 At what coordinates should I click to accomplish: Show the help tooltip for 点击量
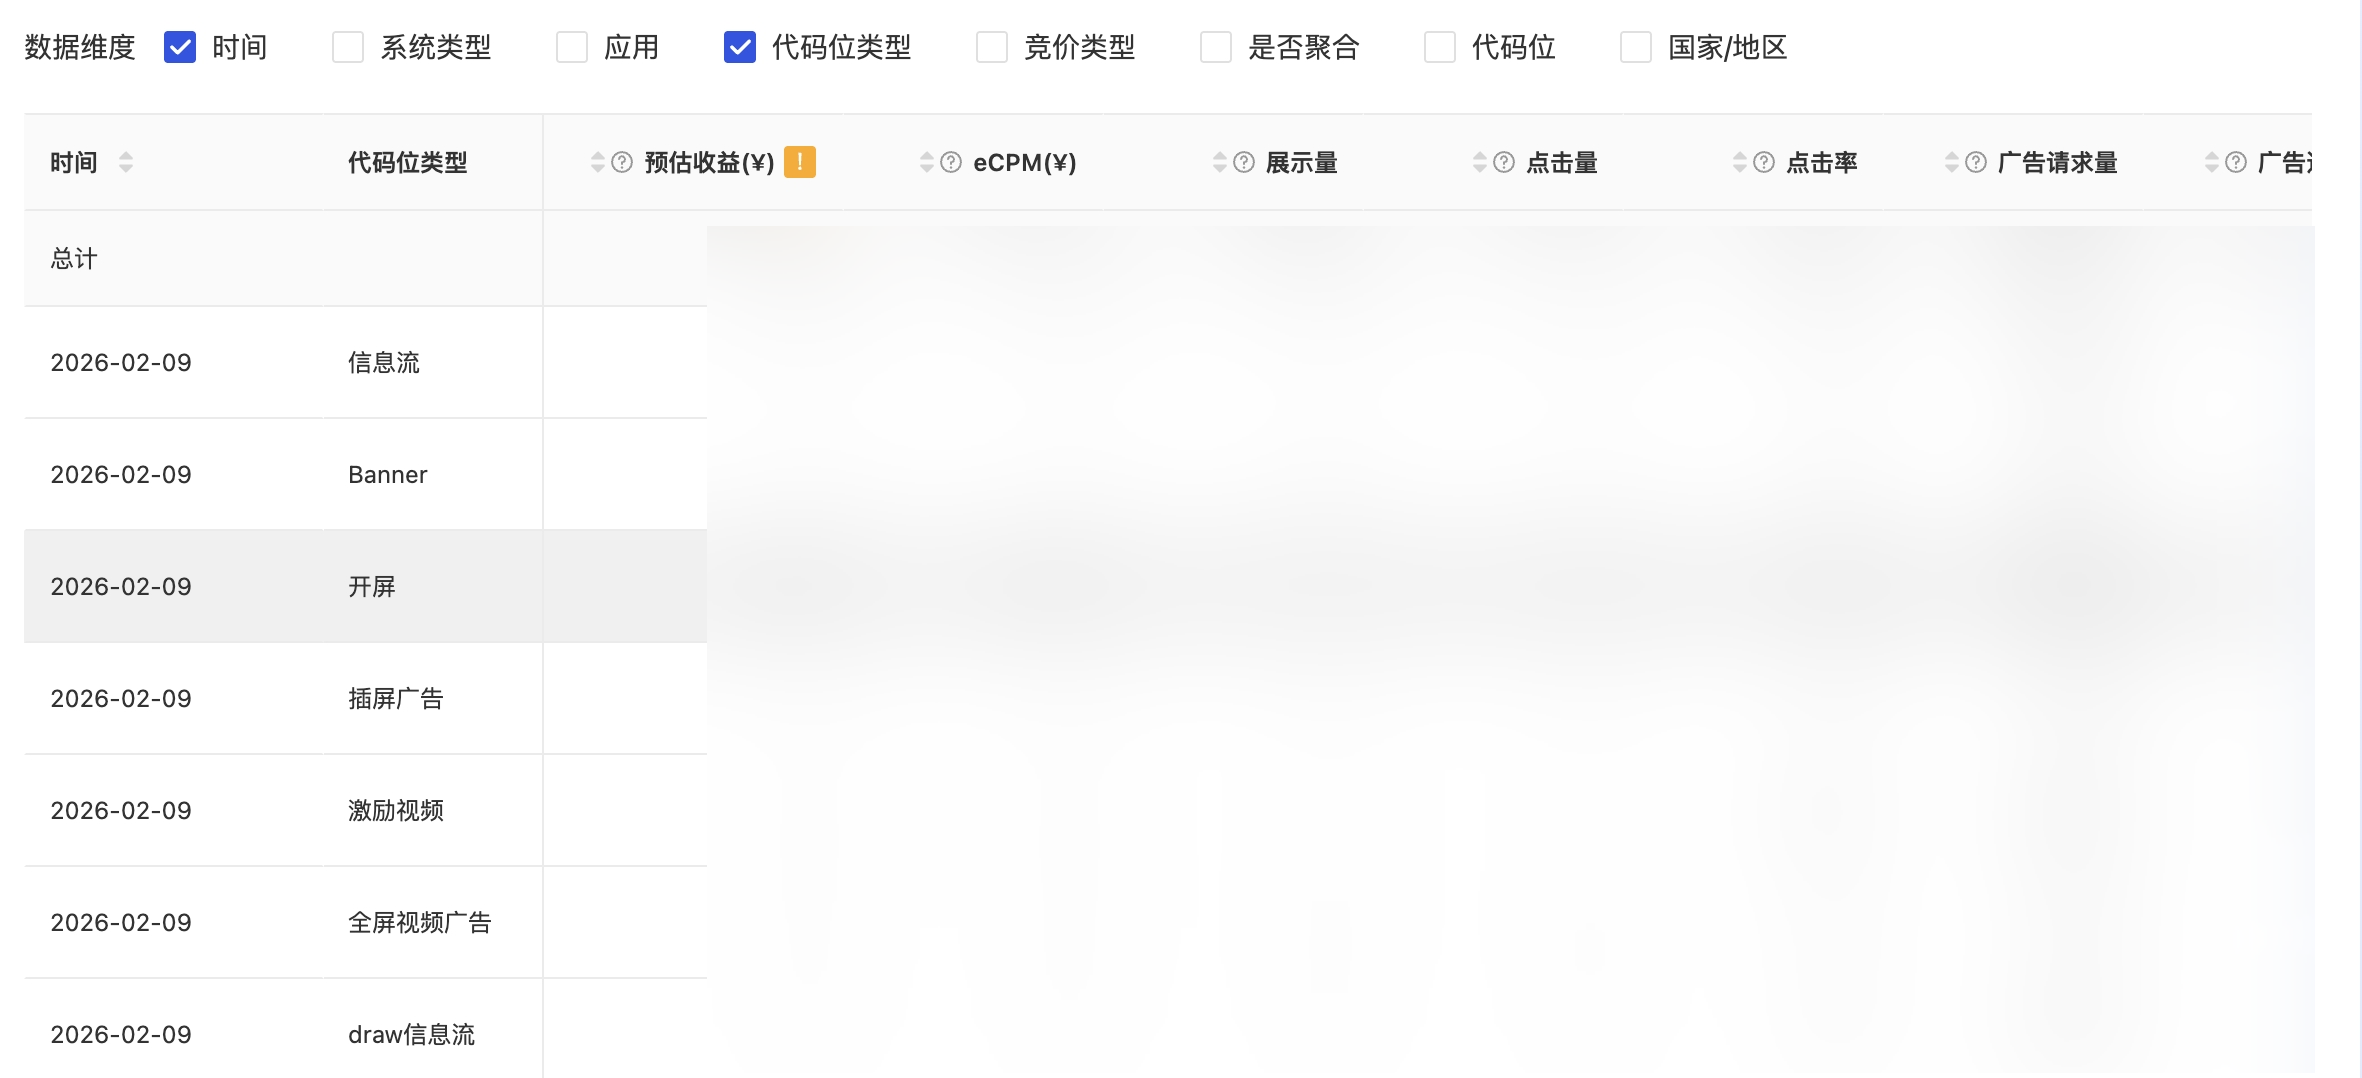pyautogui.click(x=1504, y=162)
